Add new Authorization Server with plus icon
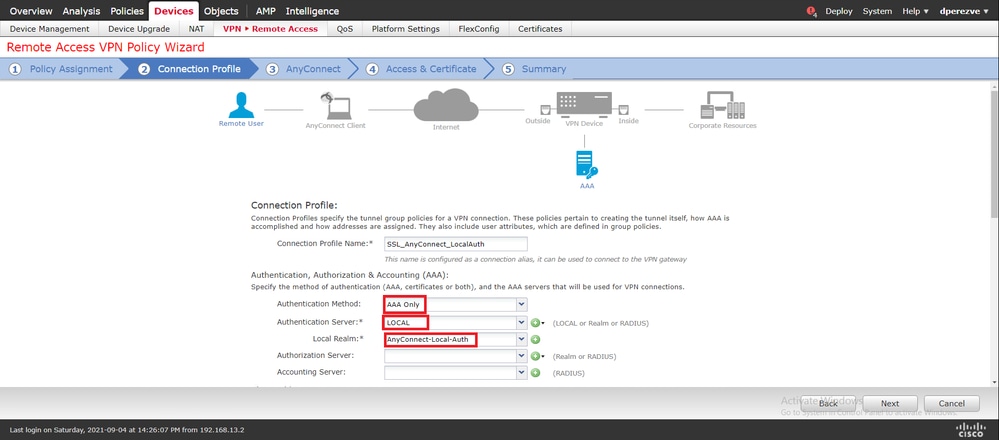 click(x=536, y=356)
